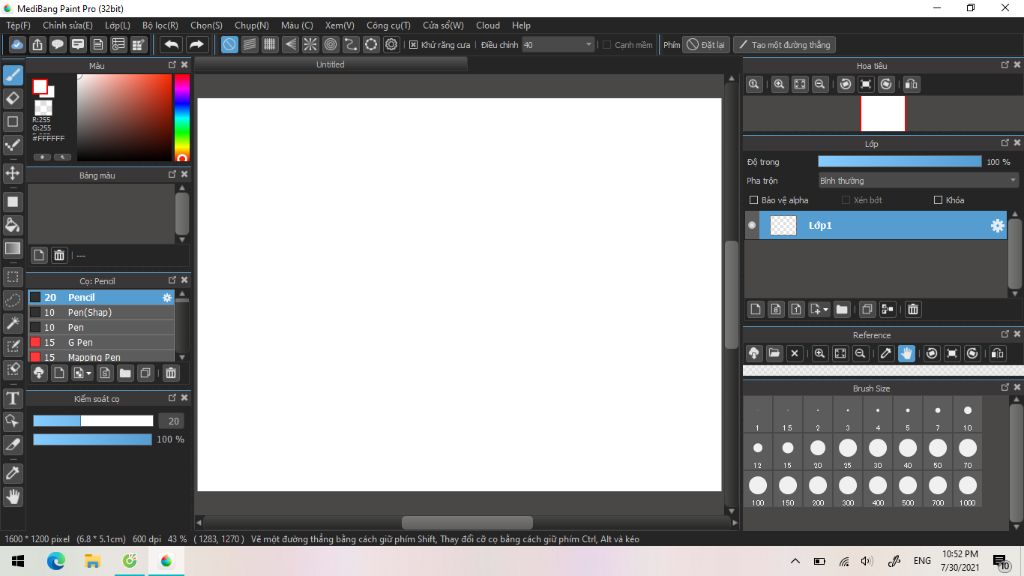Pick a color in the saturation square
The image size is (1024, 576).
click(124, 118)
